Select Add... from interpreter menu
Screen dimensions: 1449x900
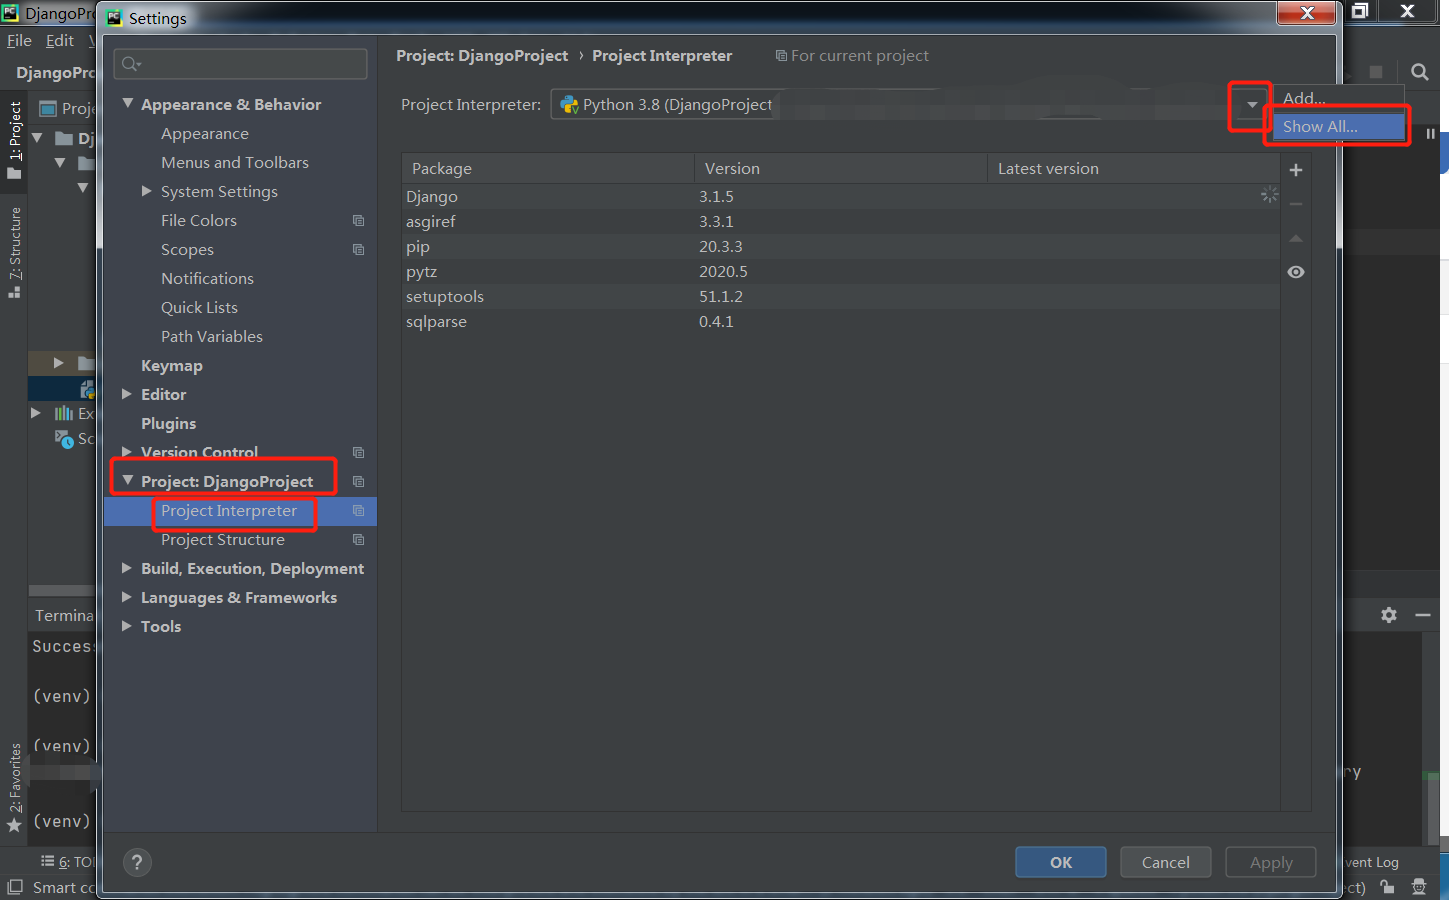pos(1337,98)
